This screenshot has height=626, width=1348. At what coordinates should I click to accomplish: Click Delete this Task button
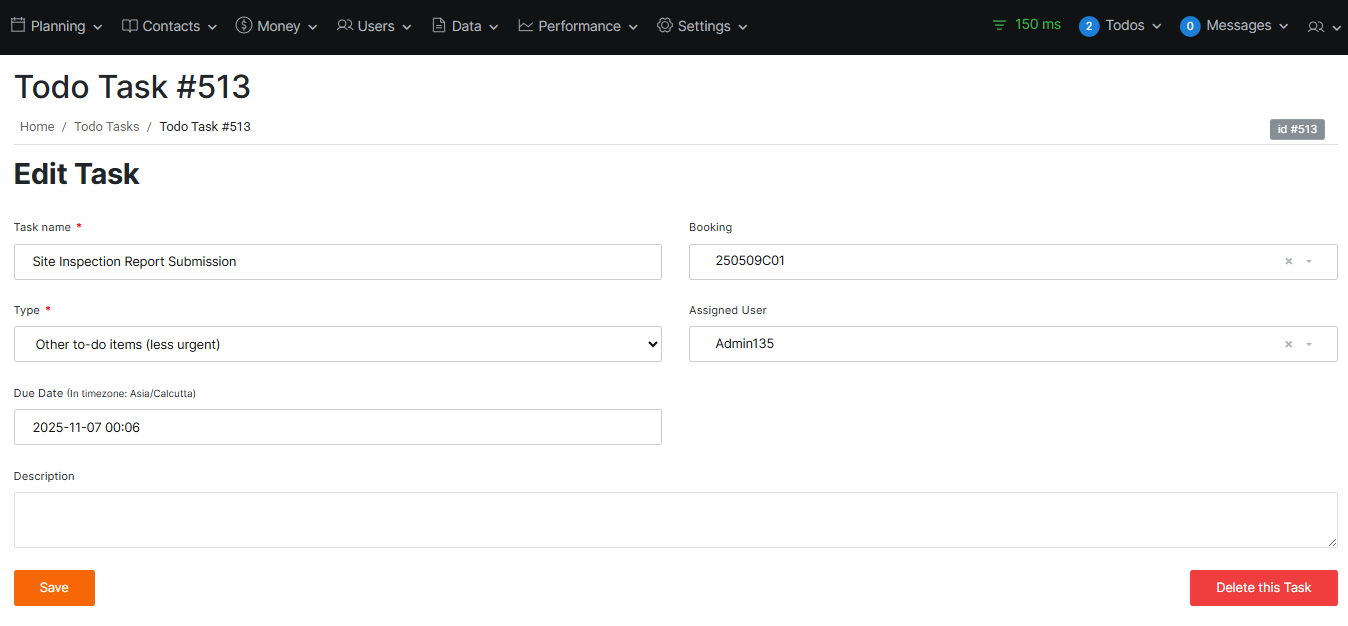[x=1263, y=588]
